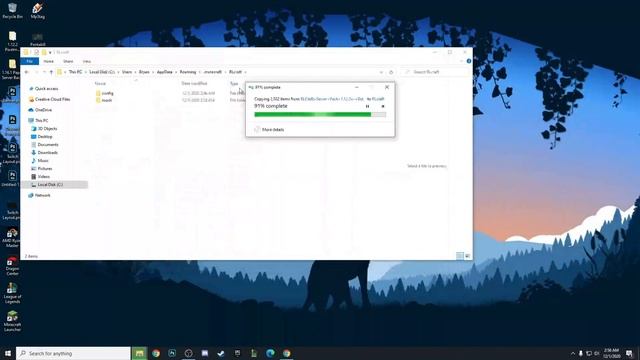Select Local Disk (C:) in navigation pane
The image size is (640, 360).
tap(54, 185)
